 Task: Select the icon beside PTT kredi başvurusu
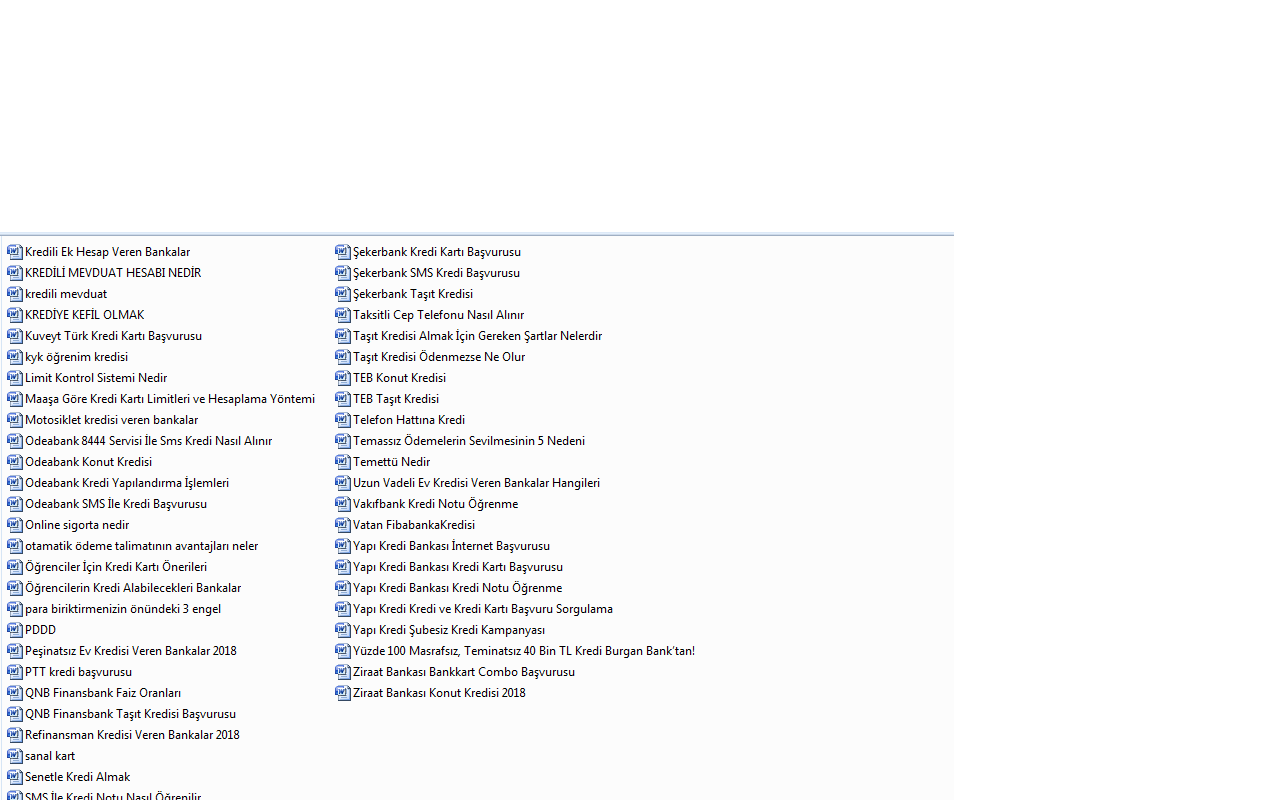15,672
